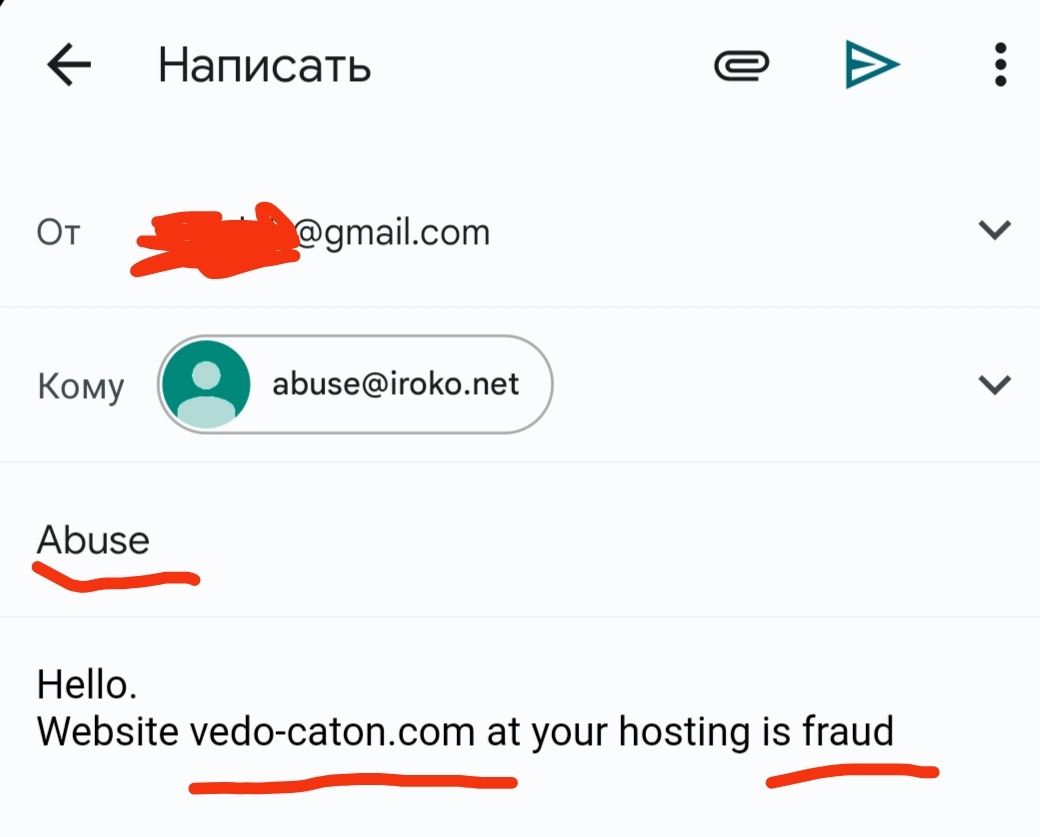
Task: Click the sender gmail.com address field
Action: pyautogui.click(x=312, y=232)
